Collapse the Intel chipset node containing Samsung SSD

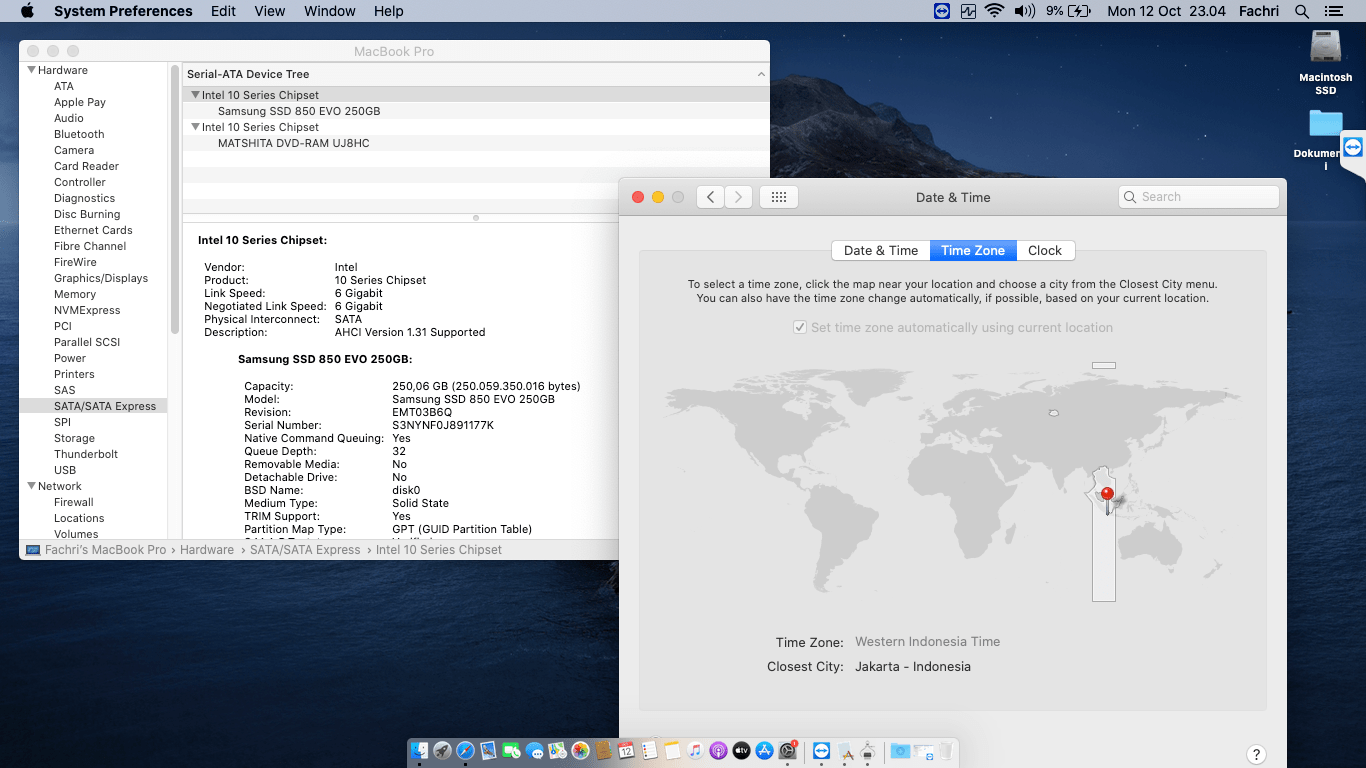[195, 95]
